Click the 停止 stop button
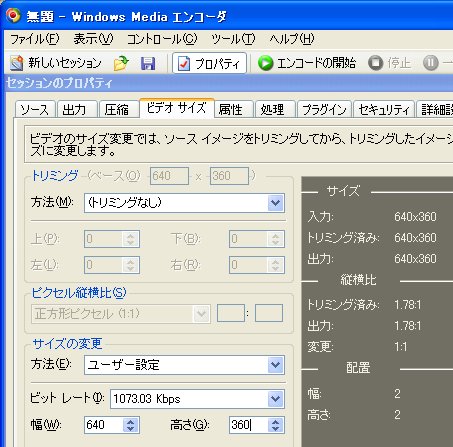 (x=389, y=63)
